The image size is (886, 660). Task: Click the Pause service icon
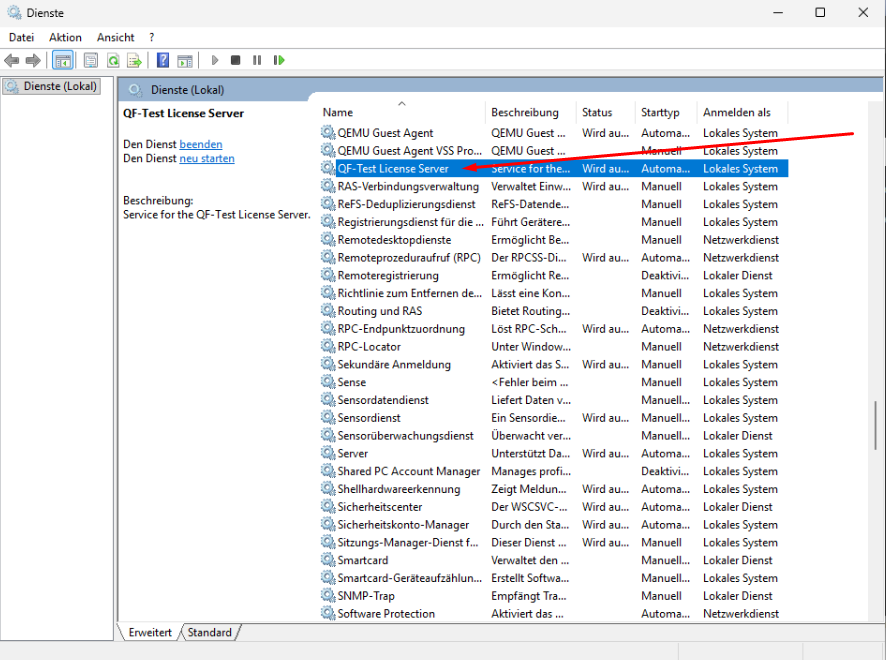point(257,60)
